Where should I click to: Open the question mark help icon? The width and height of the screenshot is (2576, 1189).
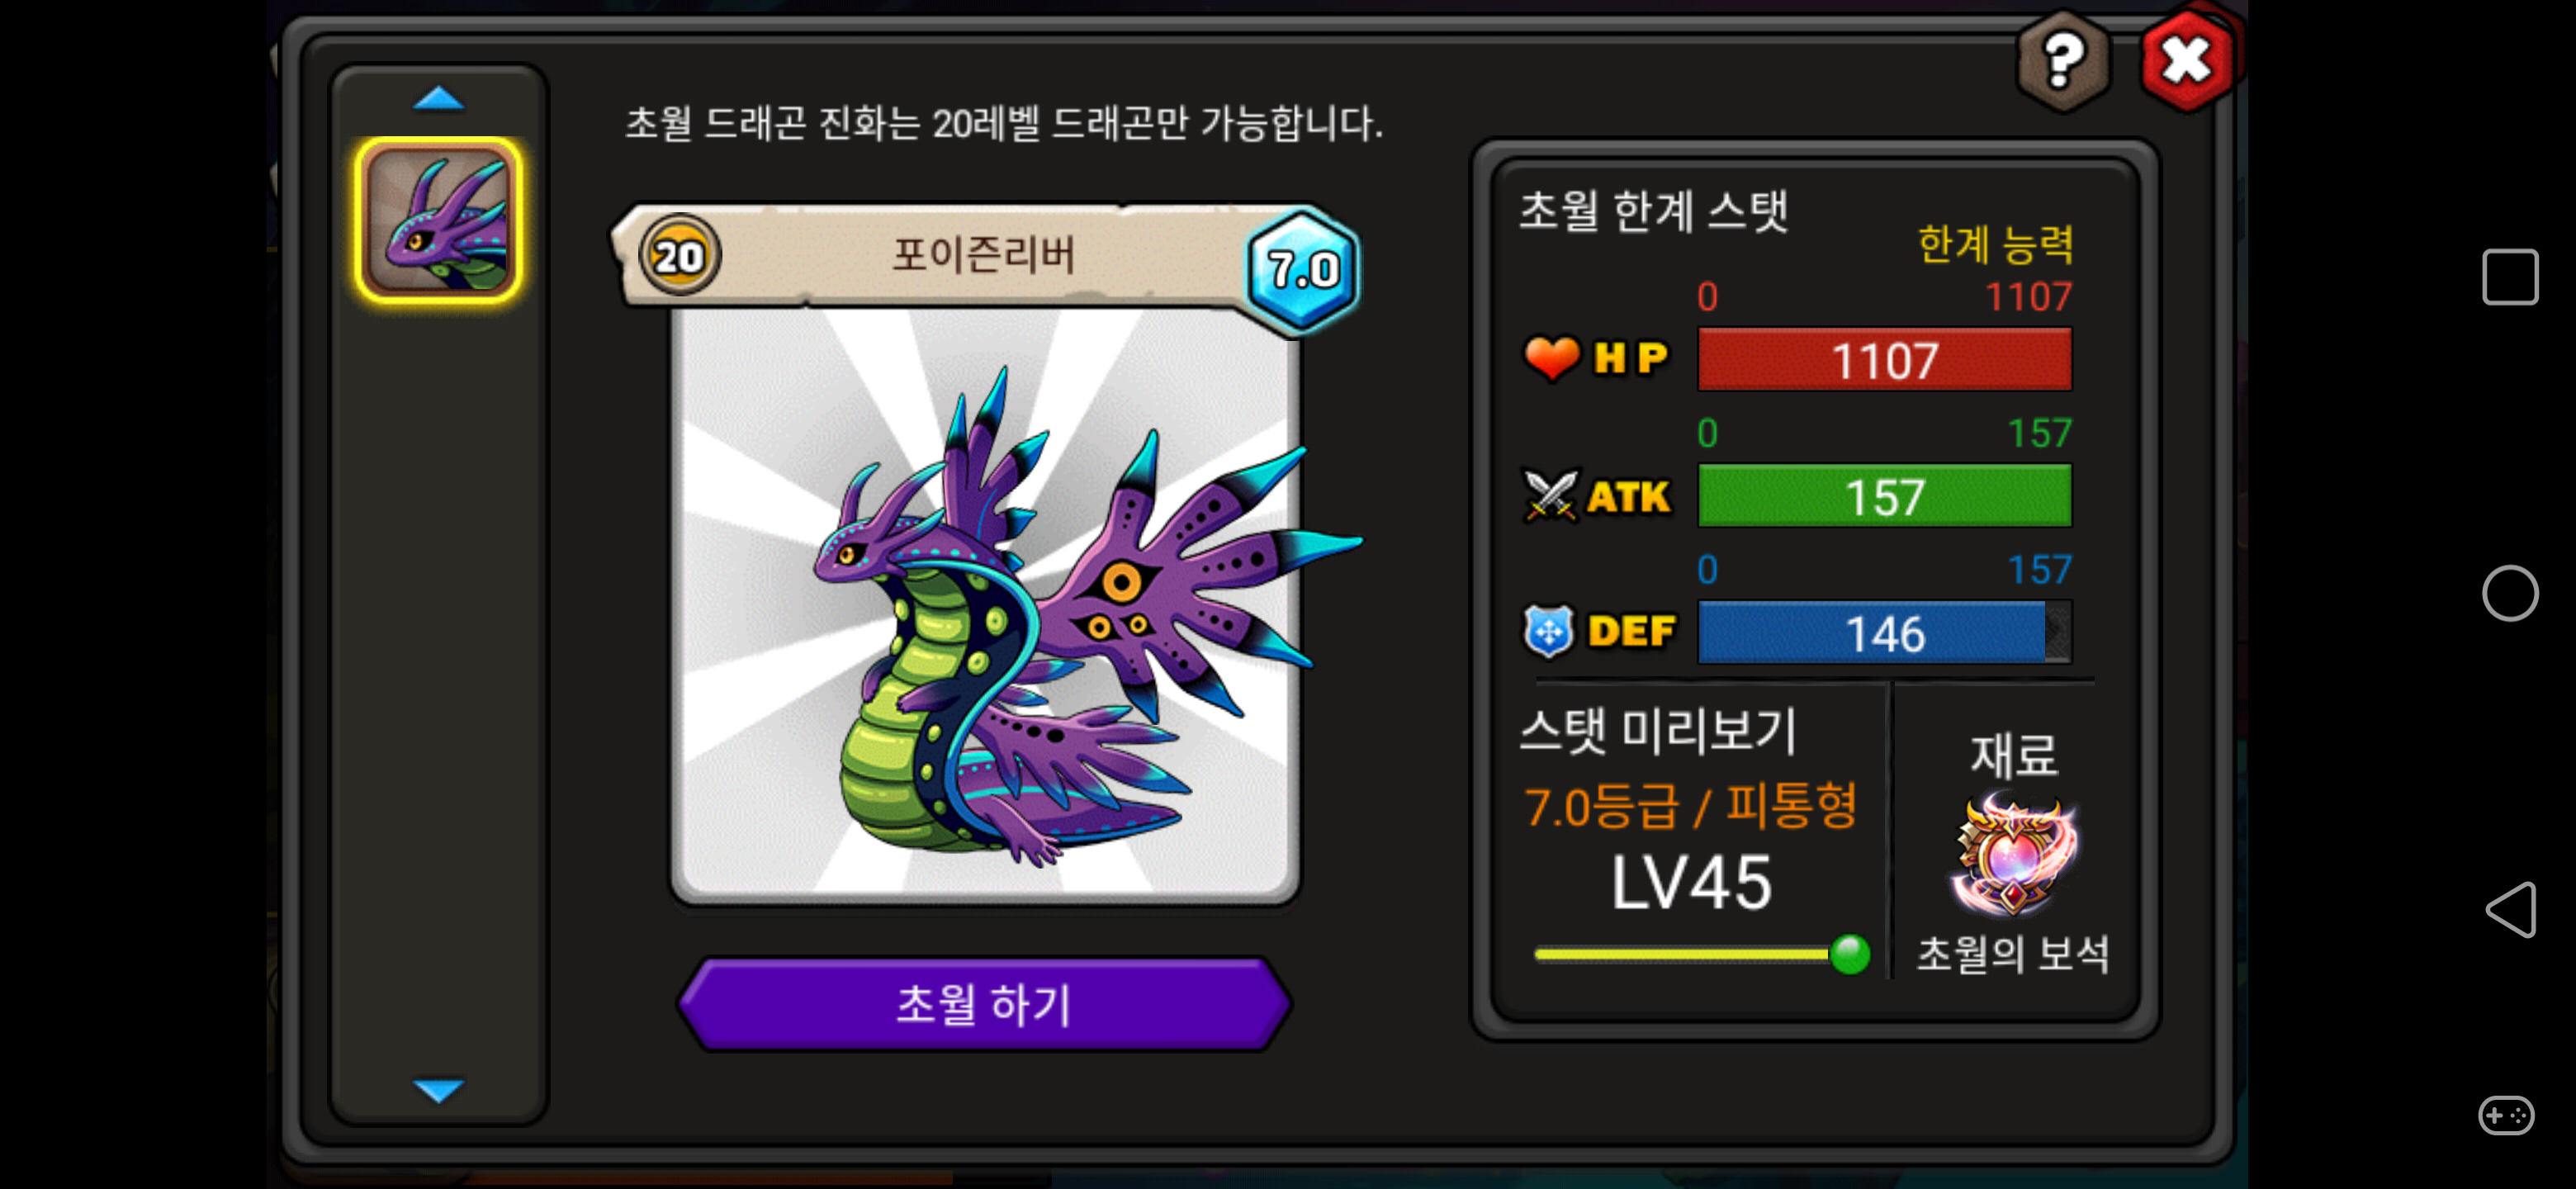(2063, 62)
